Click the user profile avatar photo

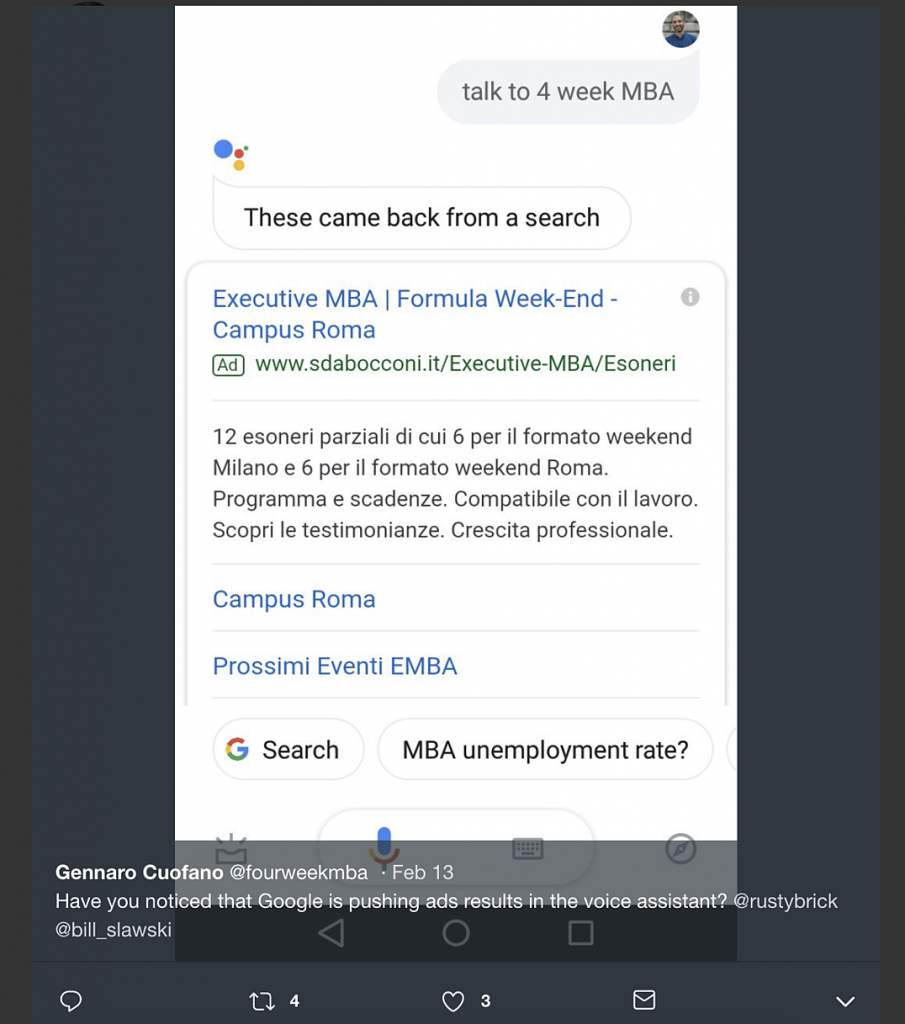click(681, 29)
